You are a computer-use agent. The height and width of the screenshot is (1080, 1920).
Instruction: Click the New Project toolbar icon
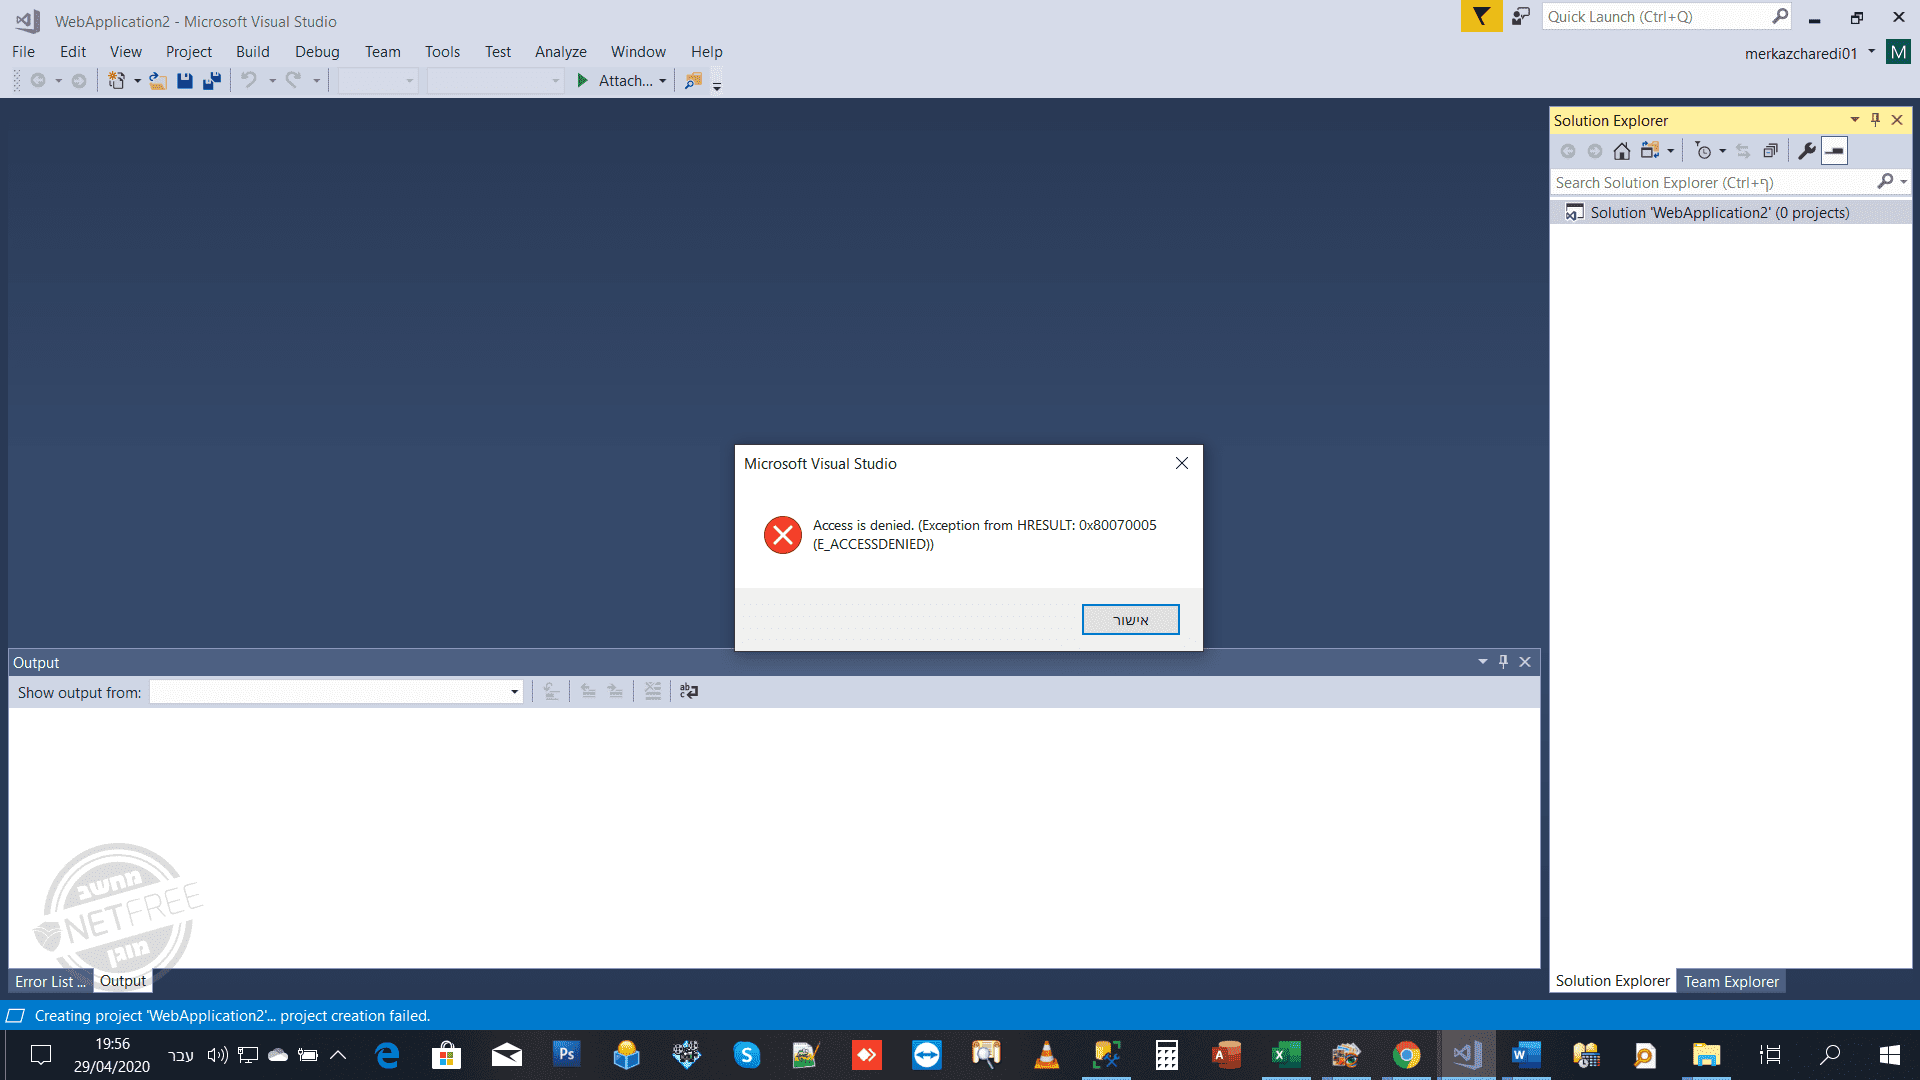point(116,81)
